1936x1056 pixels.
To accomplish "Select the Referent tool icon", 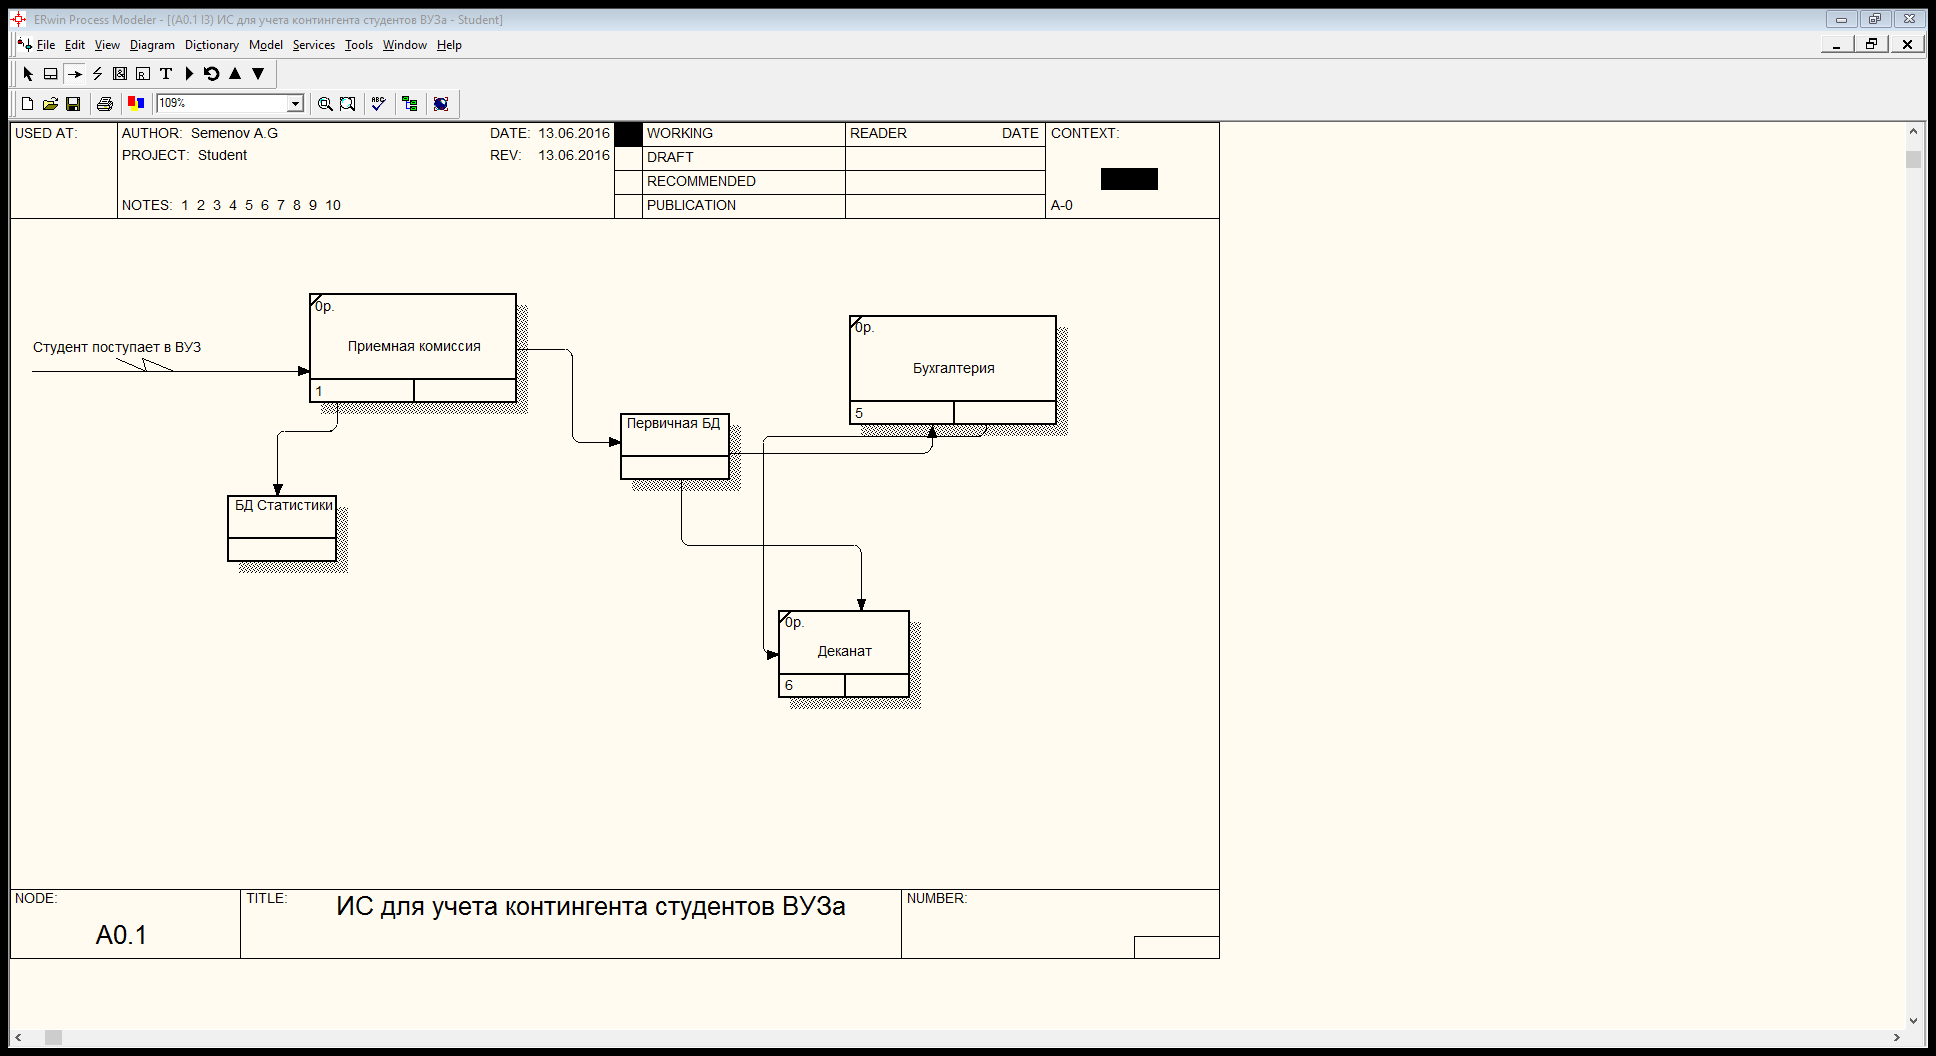I will [143, 74].
